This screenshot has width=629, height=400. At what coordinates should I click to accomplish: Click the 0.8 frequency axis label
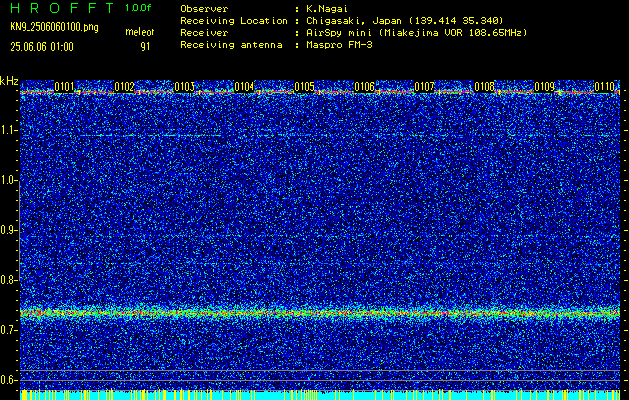coord(9,280)
